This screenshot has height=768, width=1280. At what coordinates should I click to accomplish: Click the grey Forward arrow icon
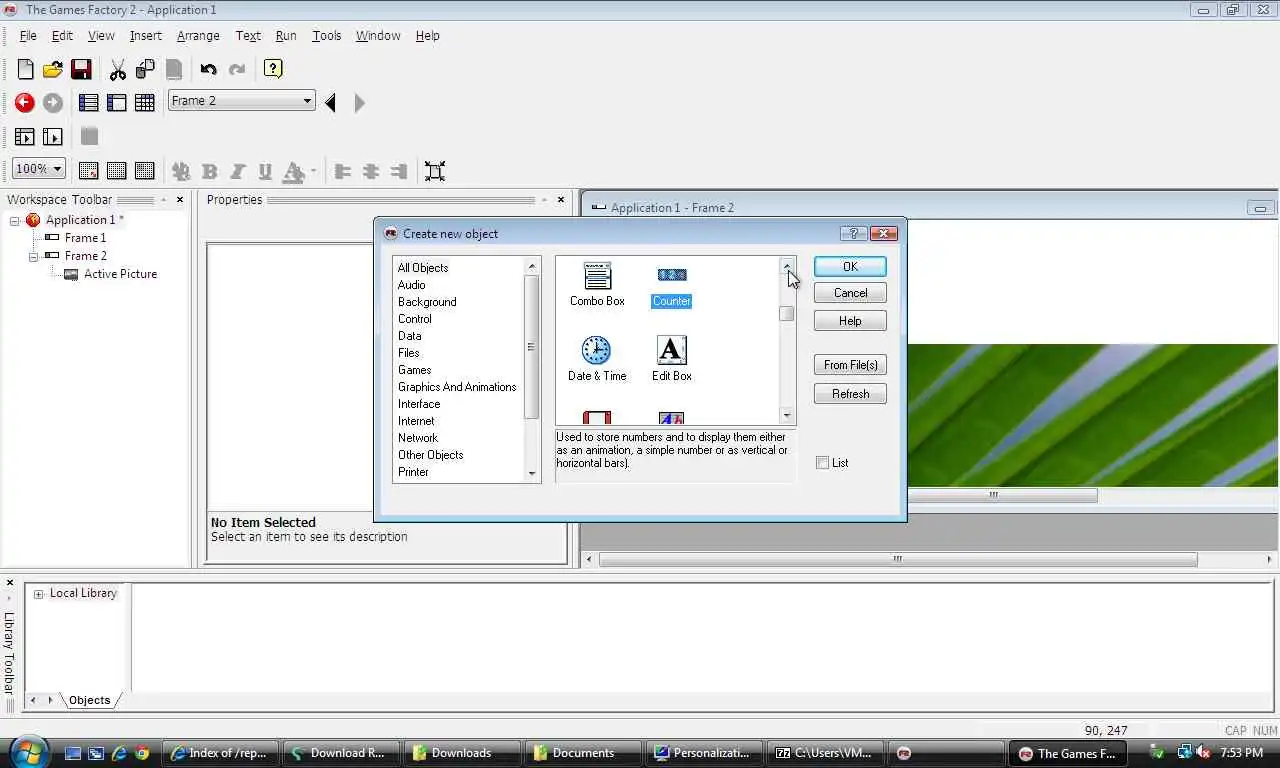pos(53,103)
